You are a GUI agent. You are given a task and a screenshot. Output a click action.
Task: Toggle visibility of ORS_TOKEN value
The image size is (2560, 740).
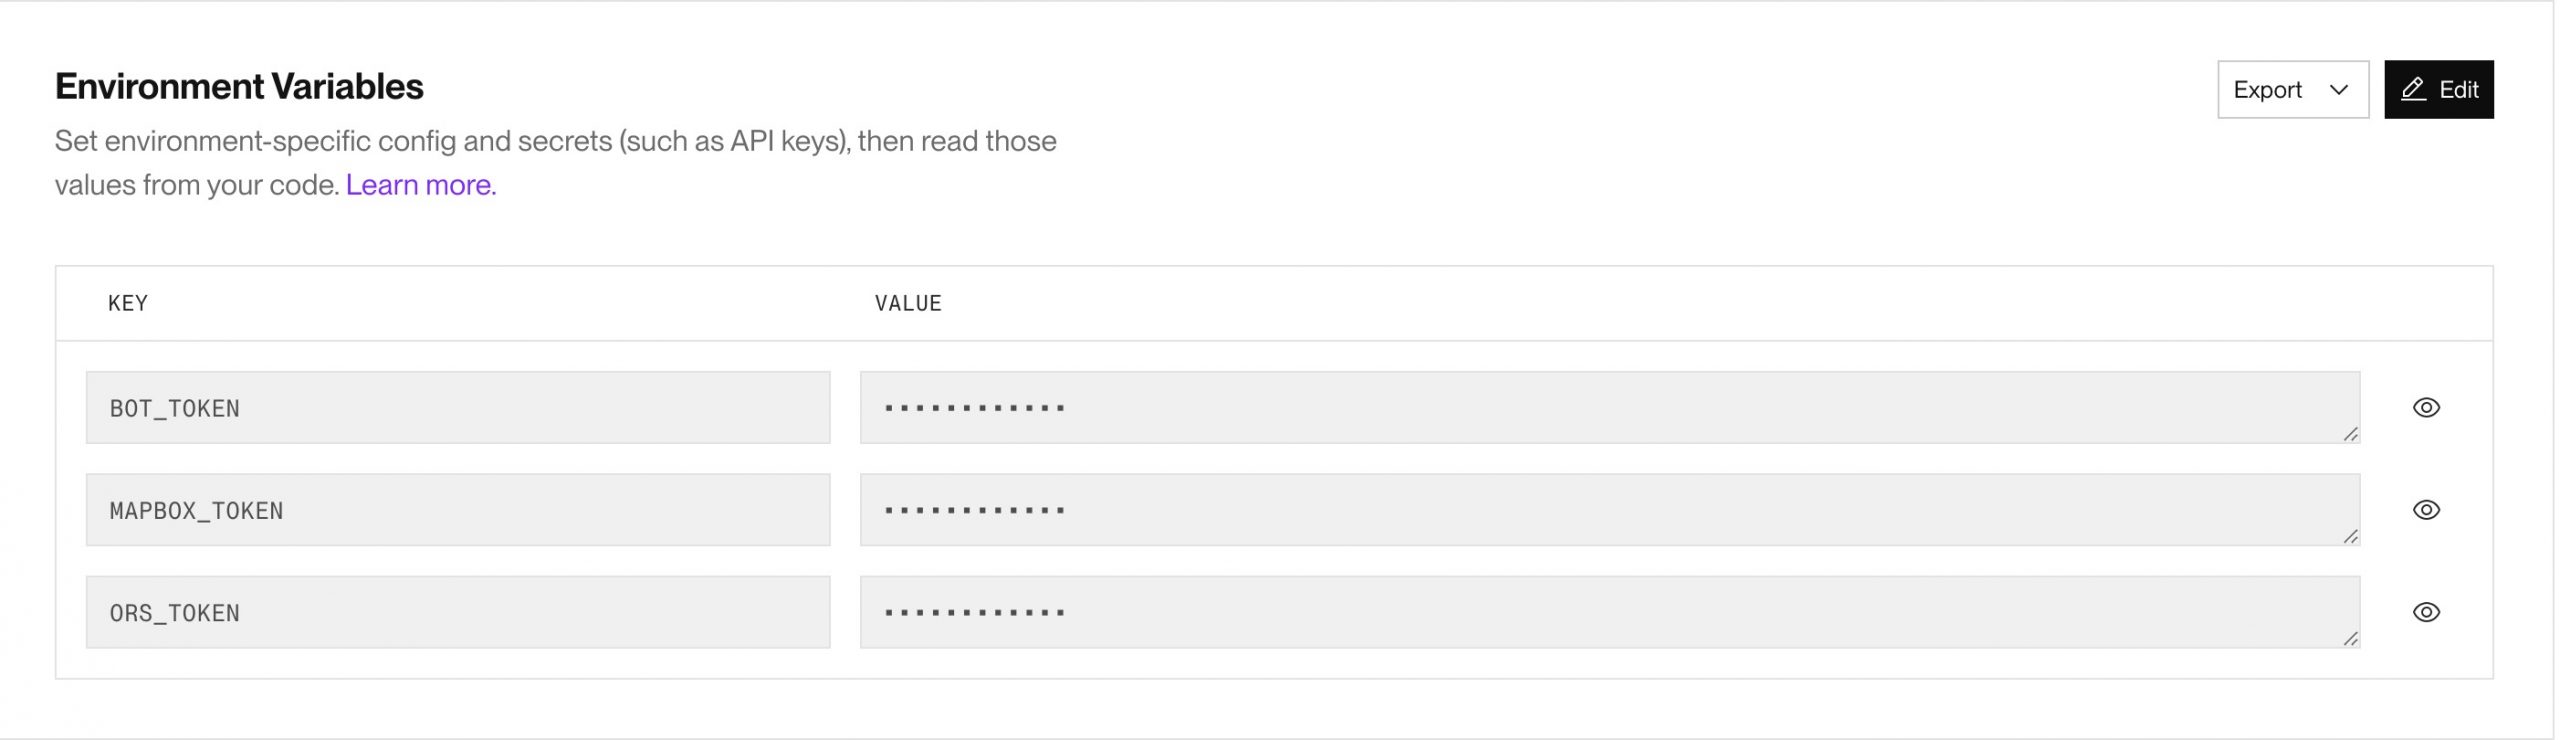click(x=2426, y=612)
